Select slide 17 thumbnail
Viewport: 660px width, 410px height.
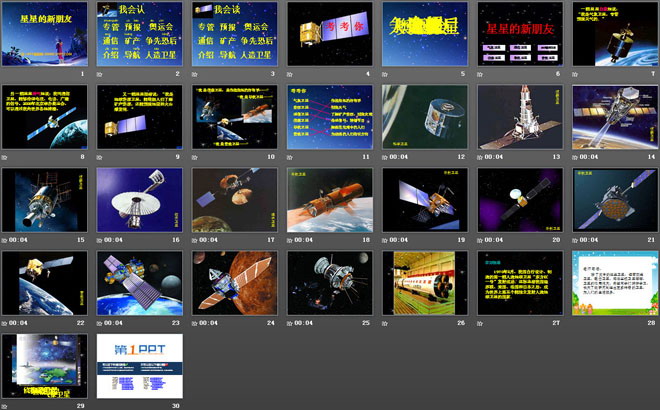235,200
